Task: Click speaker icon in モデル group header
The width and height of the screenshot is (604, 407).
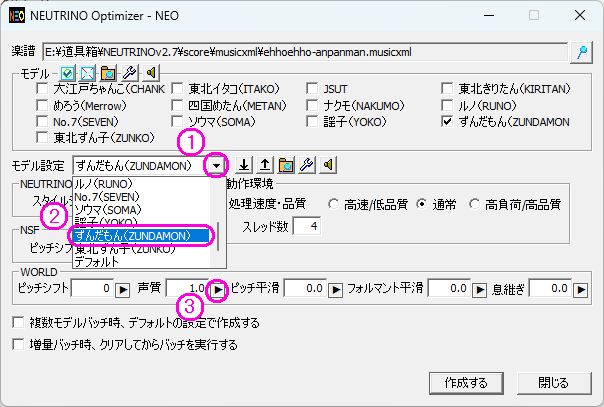Action: click(x=151, y=73)
